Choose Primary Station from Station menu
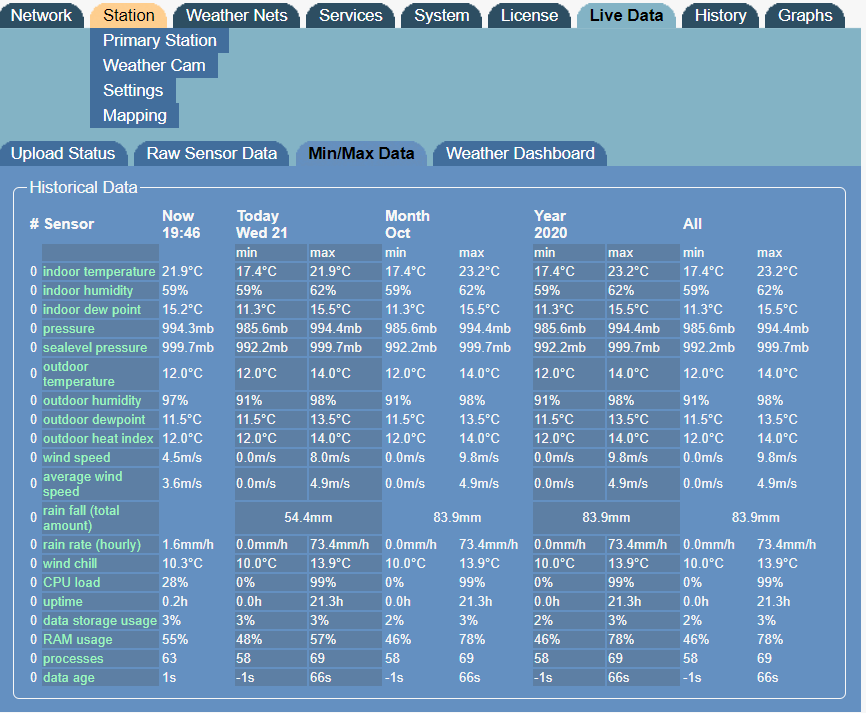This screenshot has height=713, width=866. pyautogui.click(x=159, y=40)
